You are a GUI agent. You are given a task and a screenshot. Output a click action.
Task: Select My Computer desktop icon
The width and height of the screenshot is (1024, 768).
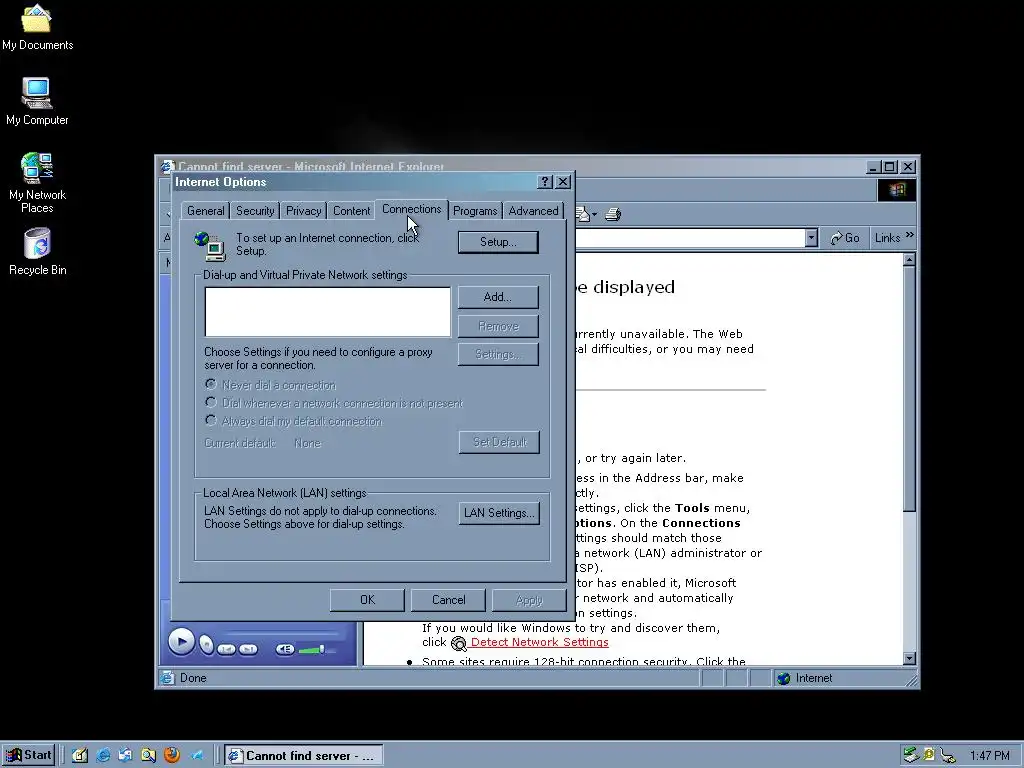coord(37,101)
